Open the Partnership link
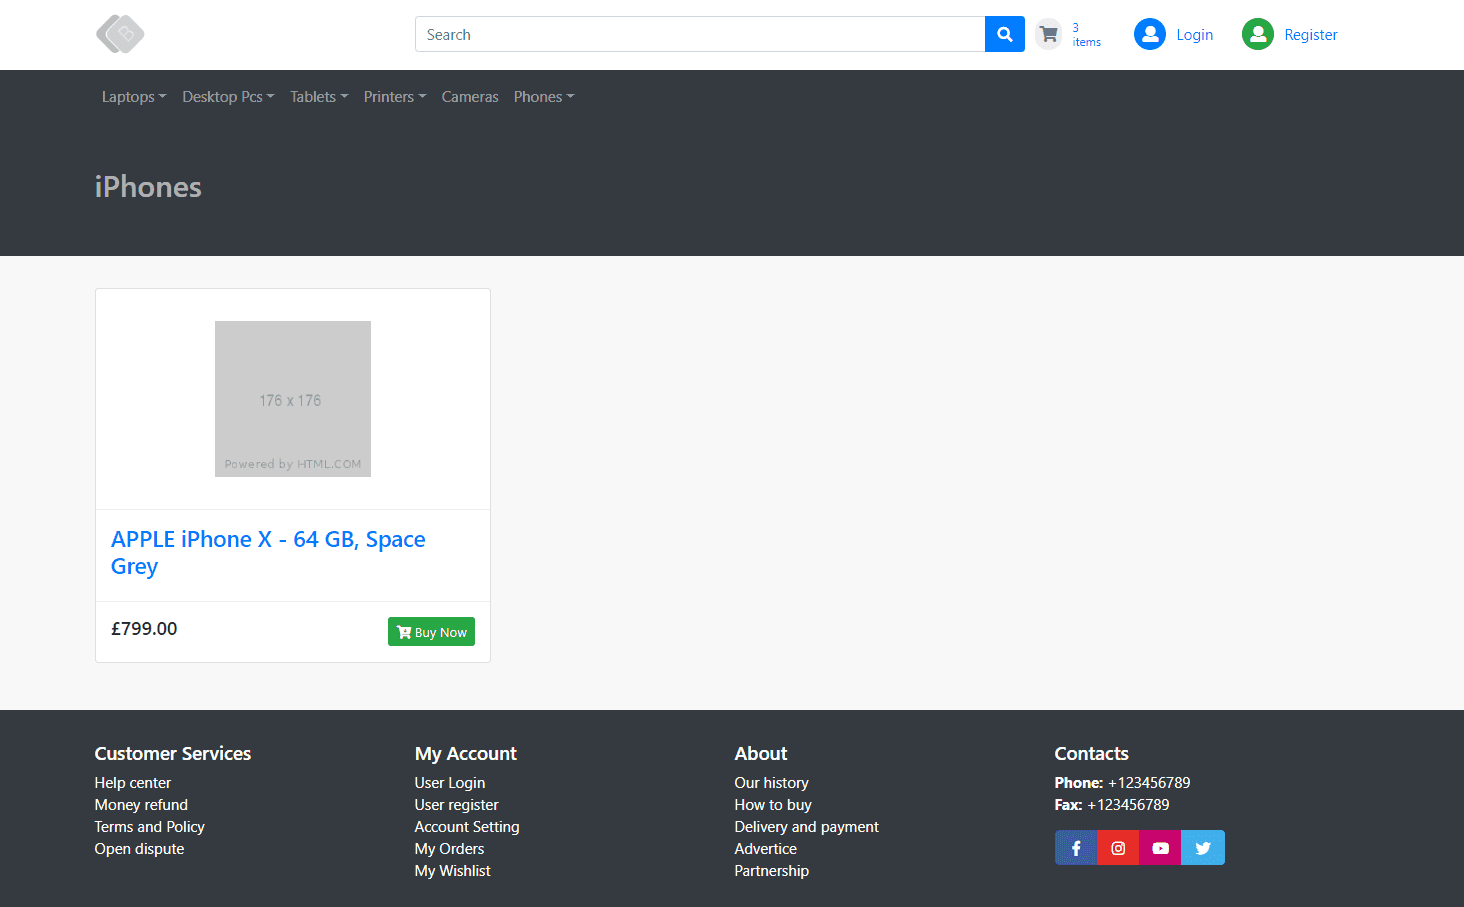1464x907 pixels. pyautogui.click(x=772, y=871)
